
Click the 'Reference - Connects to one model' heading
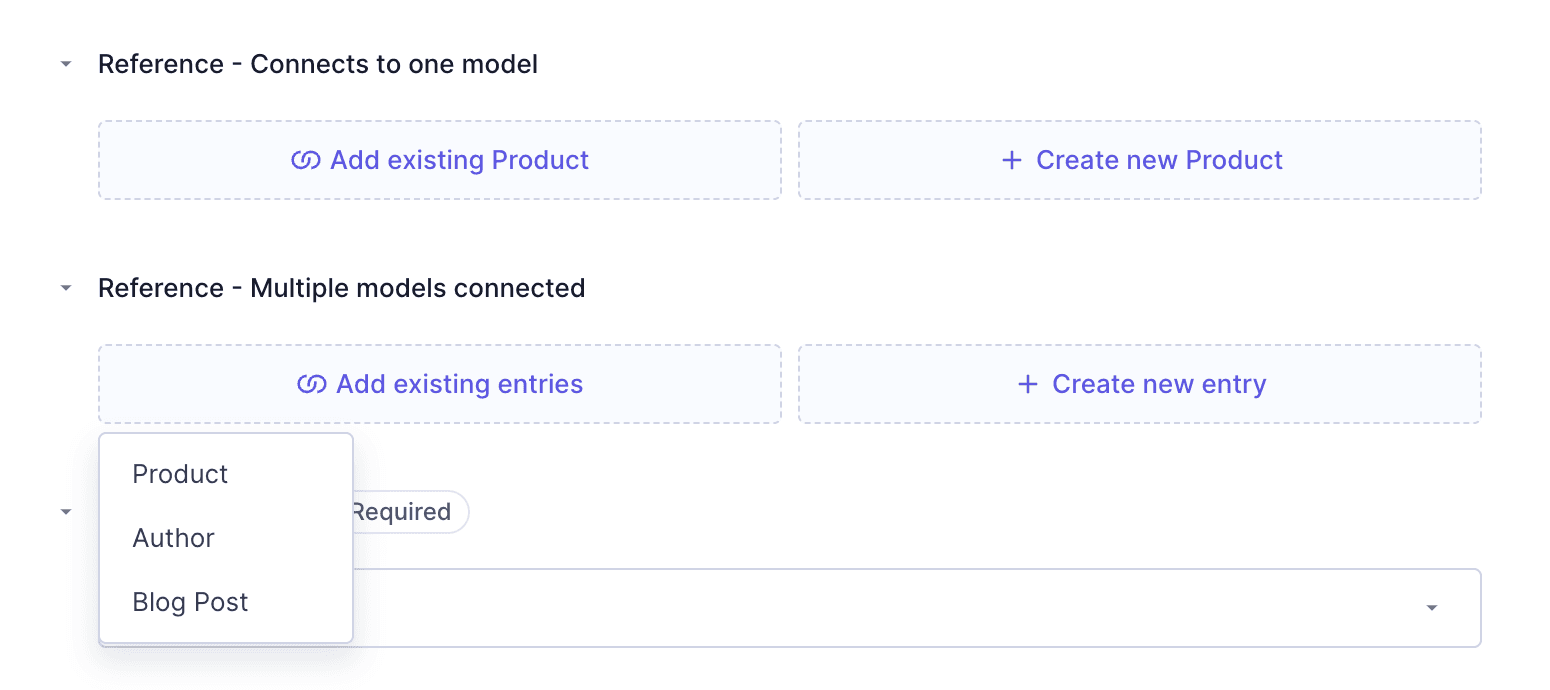click(x=318, y=65)
